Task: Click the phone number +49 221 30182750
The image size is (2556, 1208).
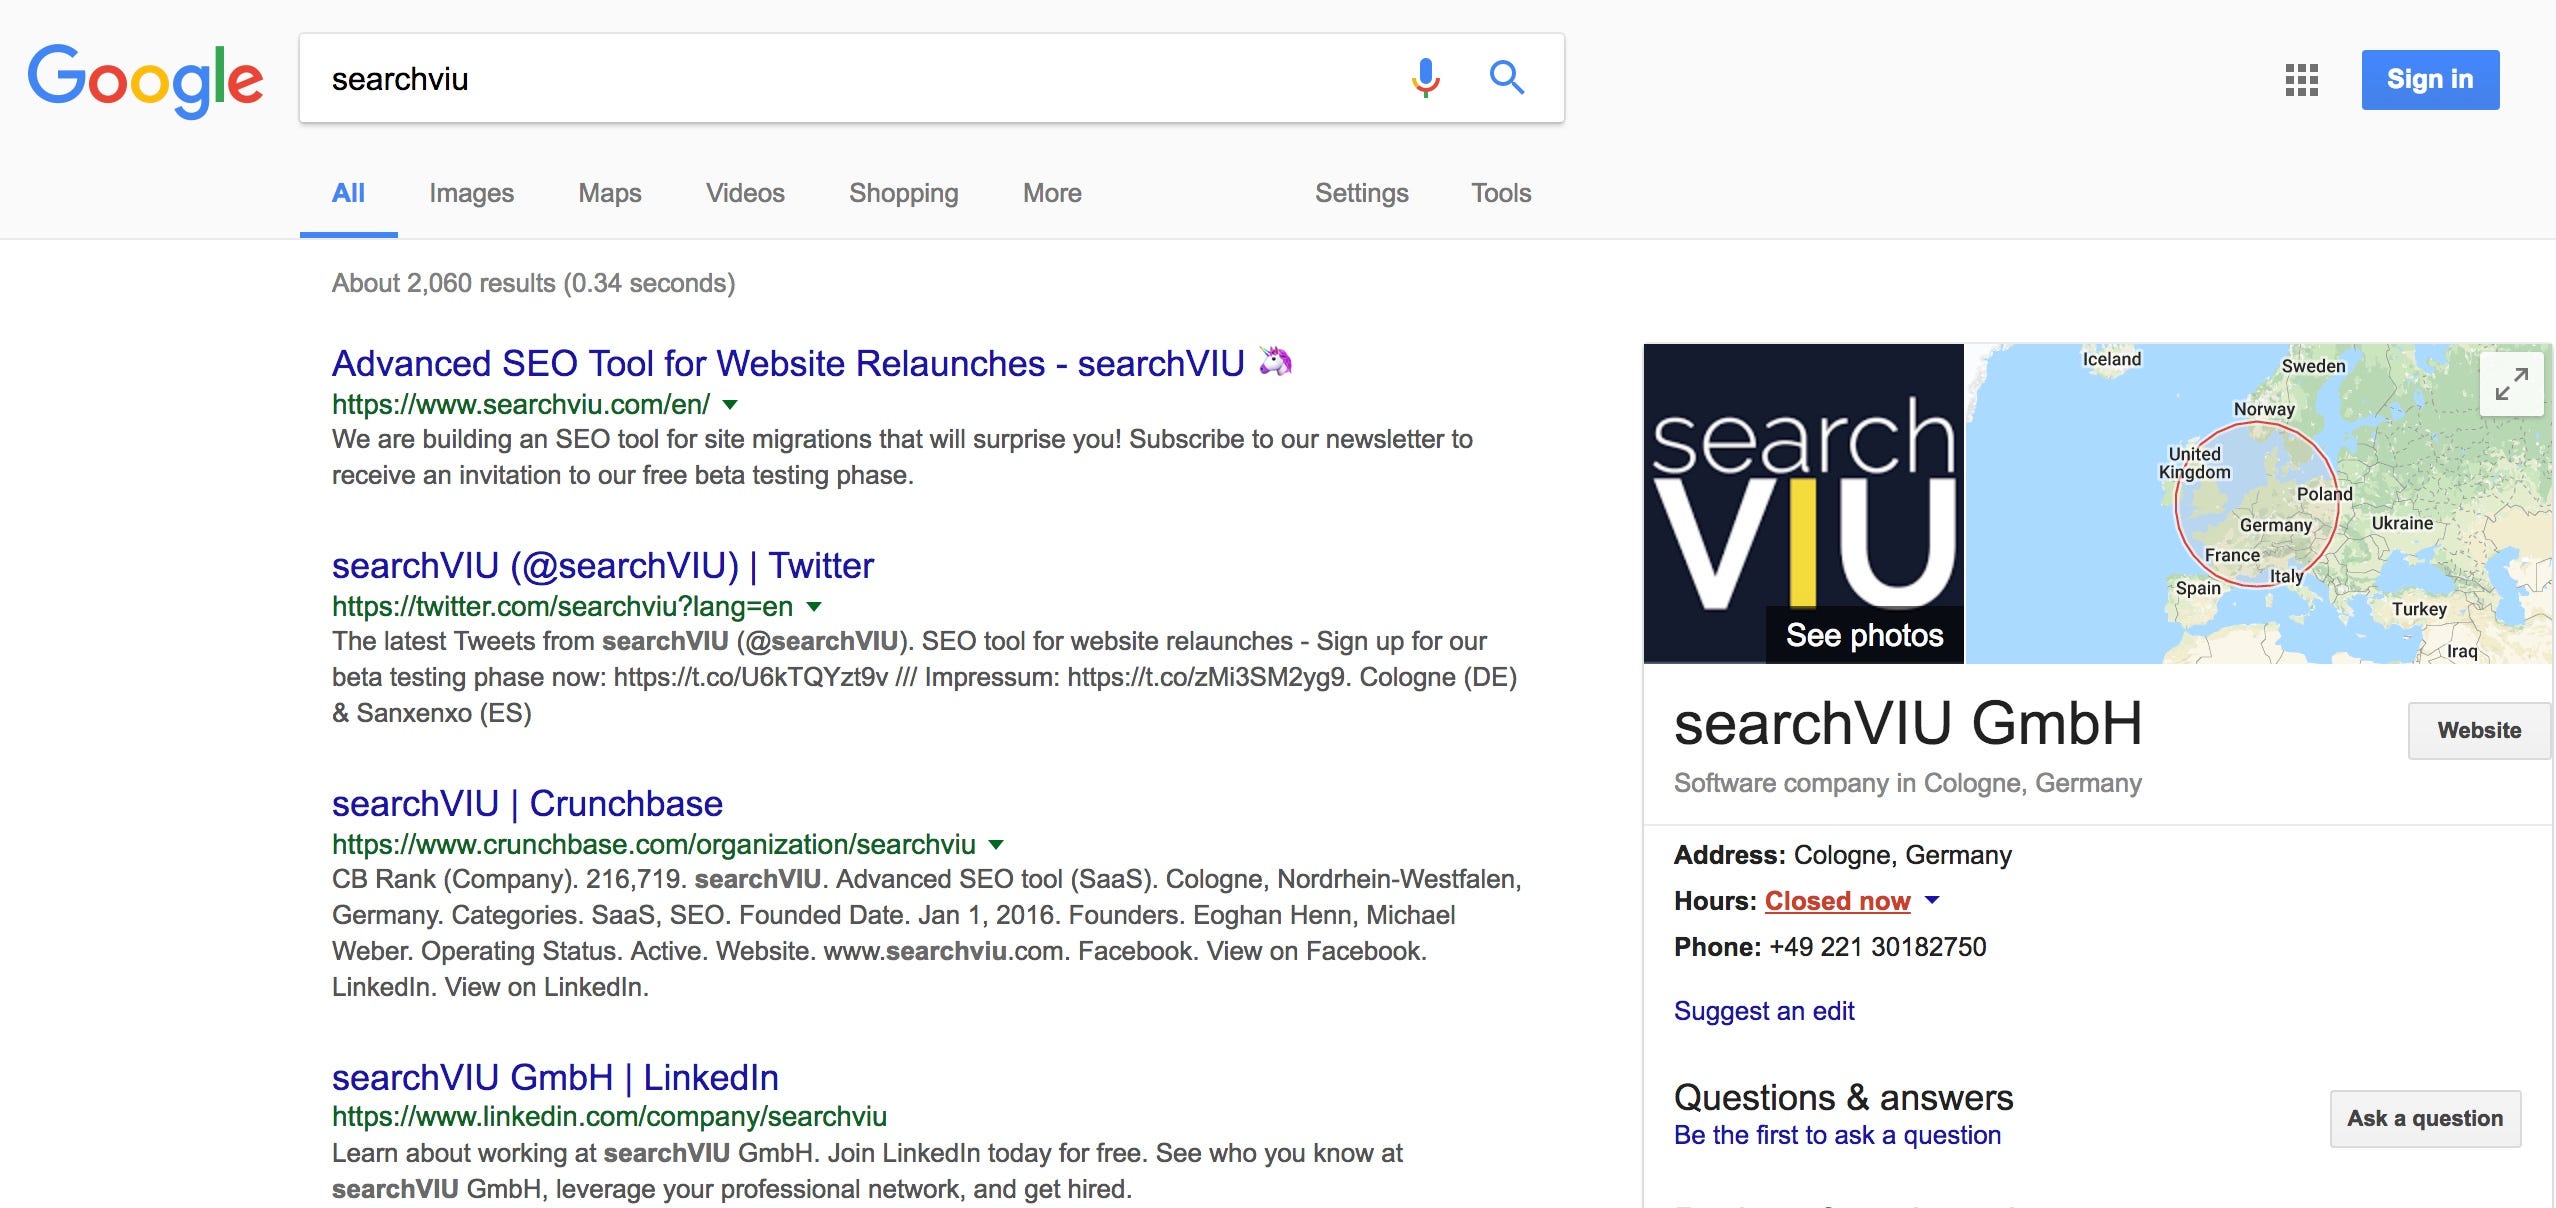Action: tap(1877, 947)
